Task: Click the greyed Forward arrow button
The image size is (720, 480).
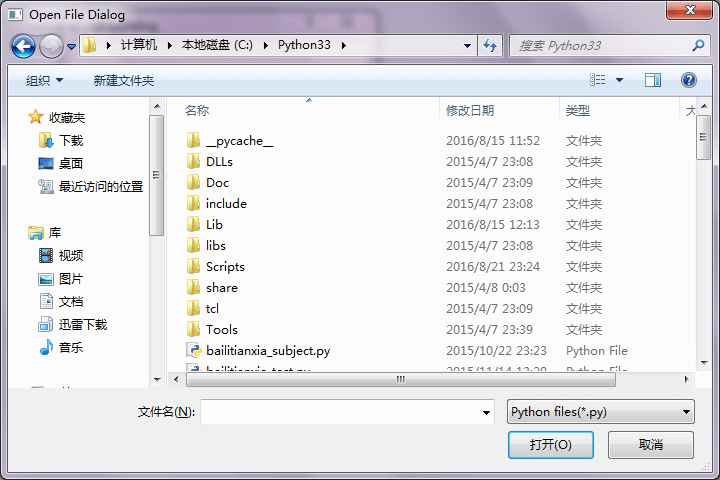Action: click(51, 46)
